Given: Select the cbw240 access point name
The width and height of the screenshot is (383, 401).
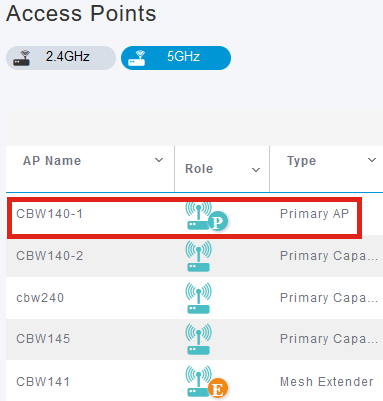Looking at the screenshot, I should (x=40, y=298).
